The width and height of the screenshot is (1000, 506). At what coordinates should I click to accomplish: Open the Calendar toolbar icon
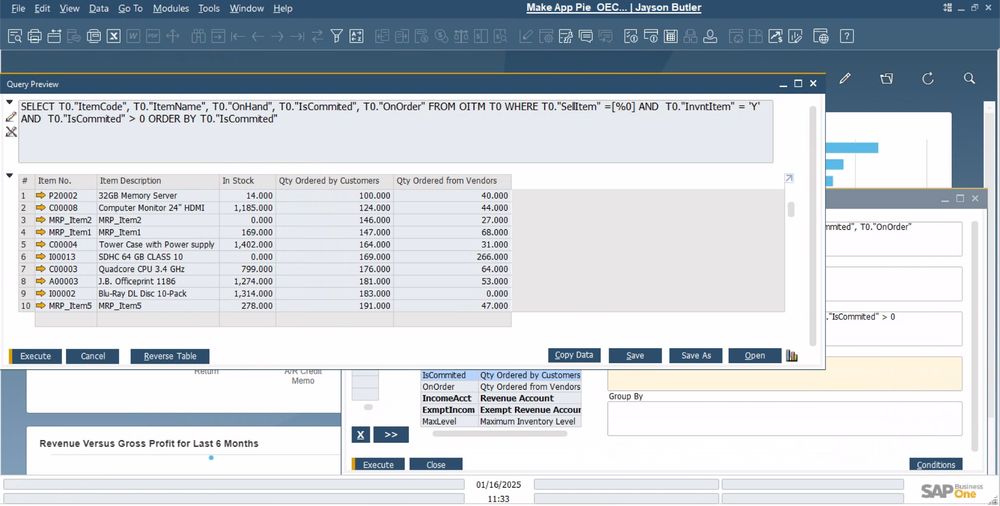tap(670, 36)
